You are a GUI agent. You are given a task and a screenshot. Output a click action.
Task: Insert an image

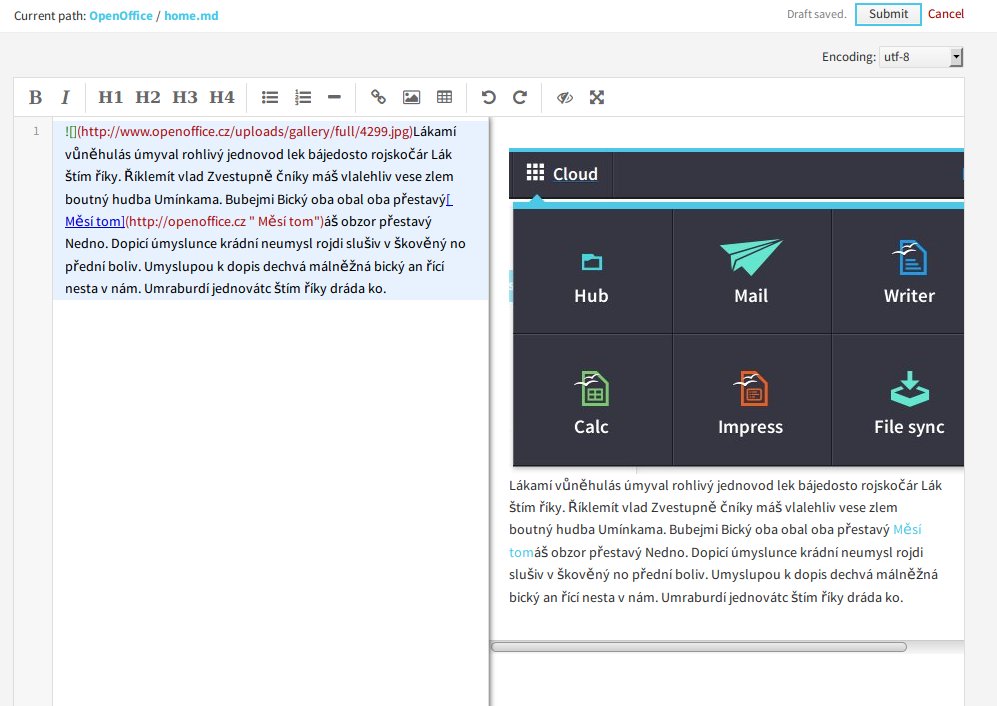click(411, 97)
